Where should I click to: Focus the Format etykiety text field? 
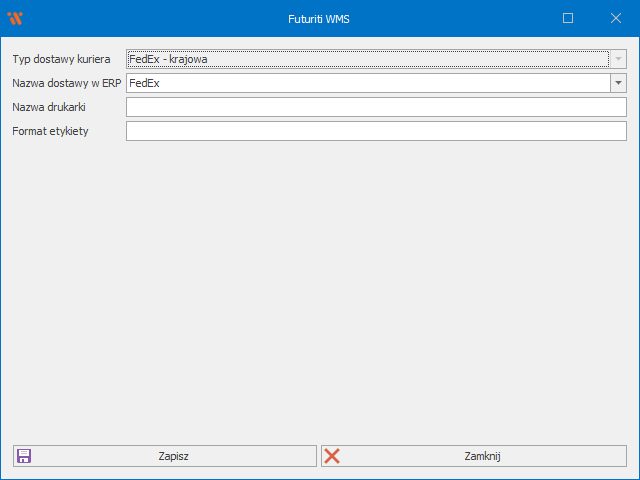click(x=376, y=131)
